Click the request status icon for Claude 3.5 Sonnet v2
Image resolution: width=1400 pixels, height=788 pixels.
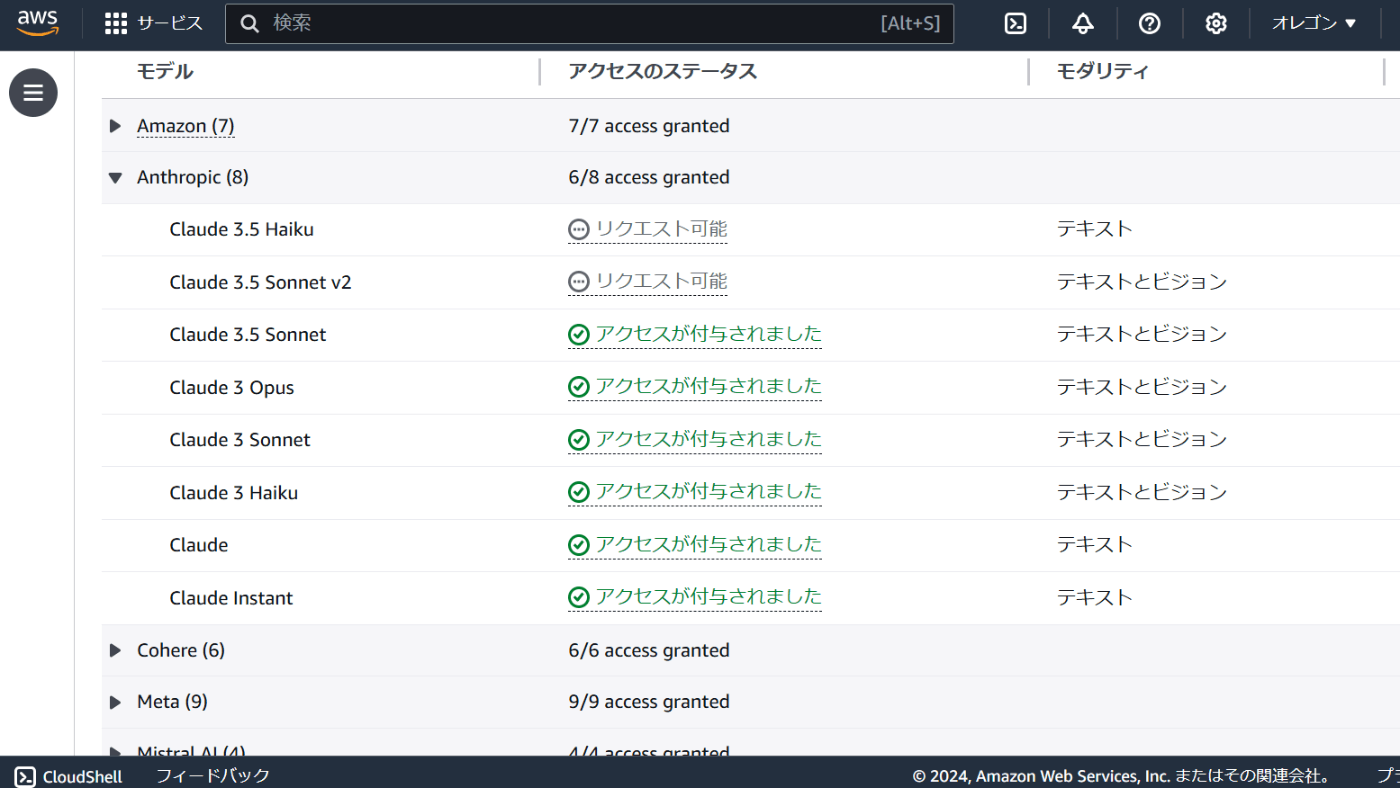point(578,282)
